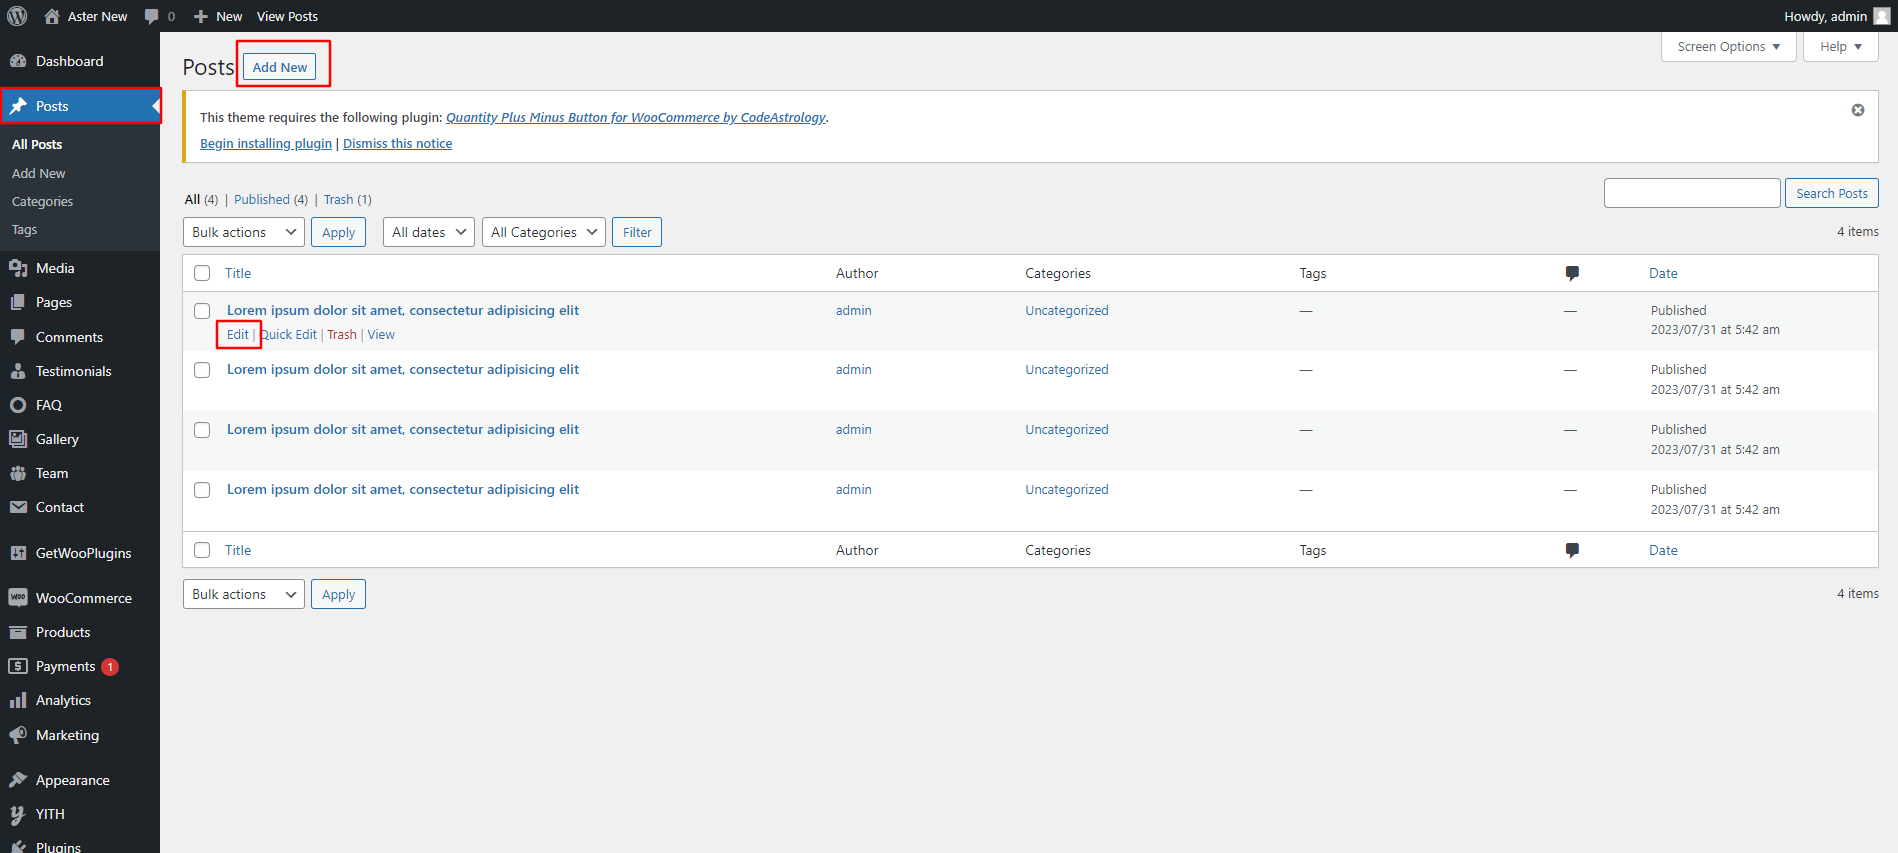The width and height of the screenshot is (1898, 853).
Task: Click the Appearance paintbrush icon
Action: (x=18, y=780)
